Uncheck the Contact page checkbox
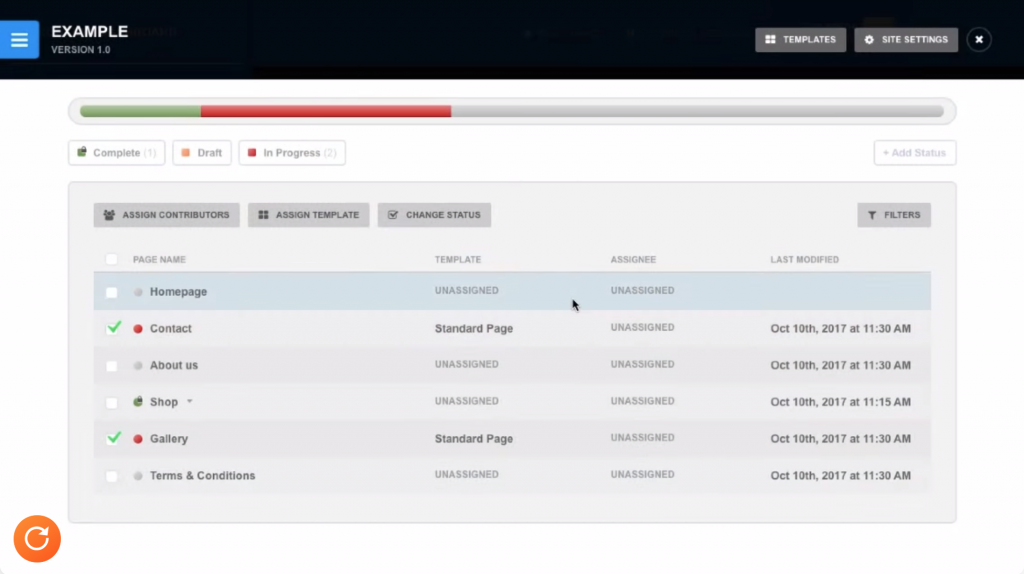 coord(112,329)
